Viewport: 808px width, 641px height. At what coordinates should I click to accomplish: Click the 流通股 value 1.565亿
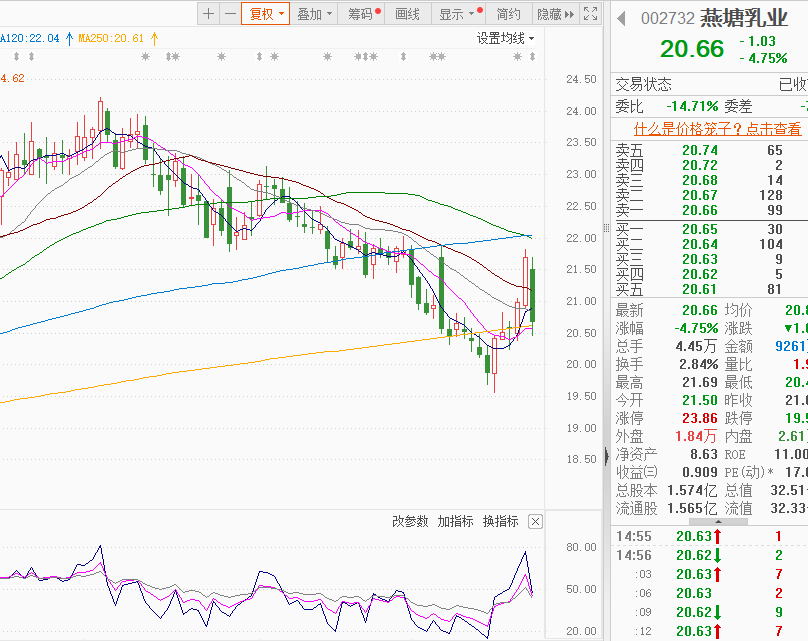[x=692, y=508]
